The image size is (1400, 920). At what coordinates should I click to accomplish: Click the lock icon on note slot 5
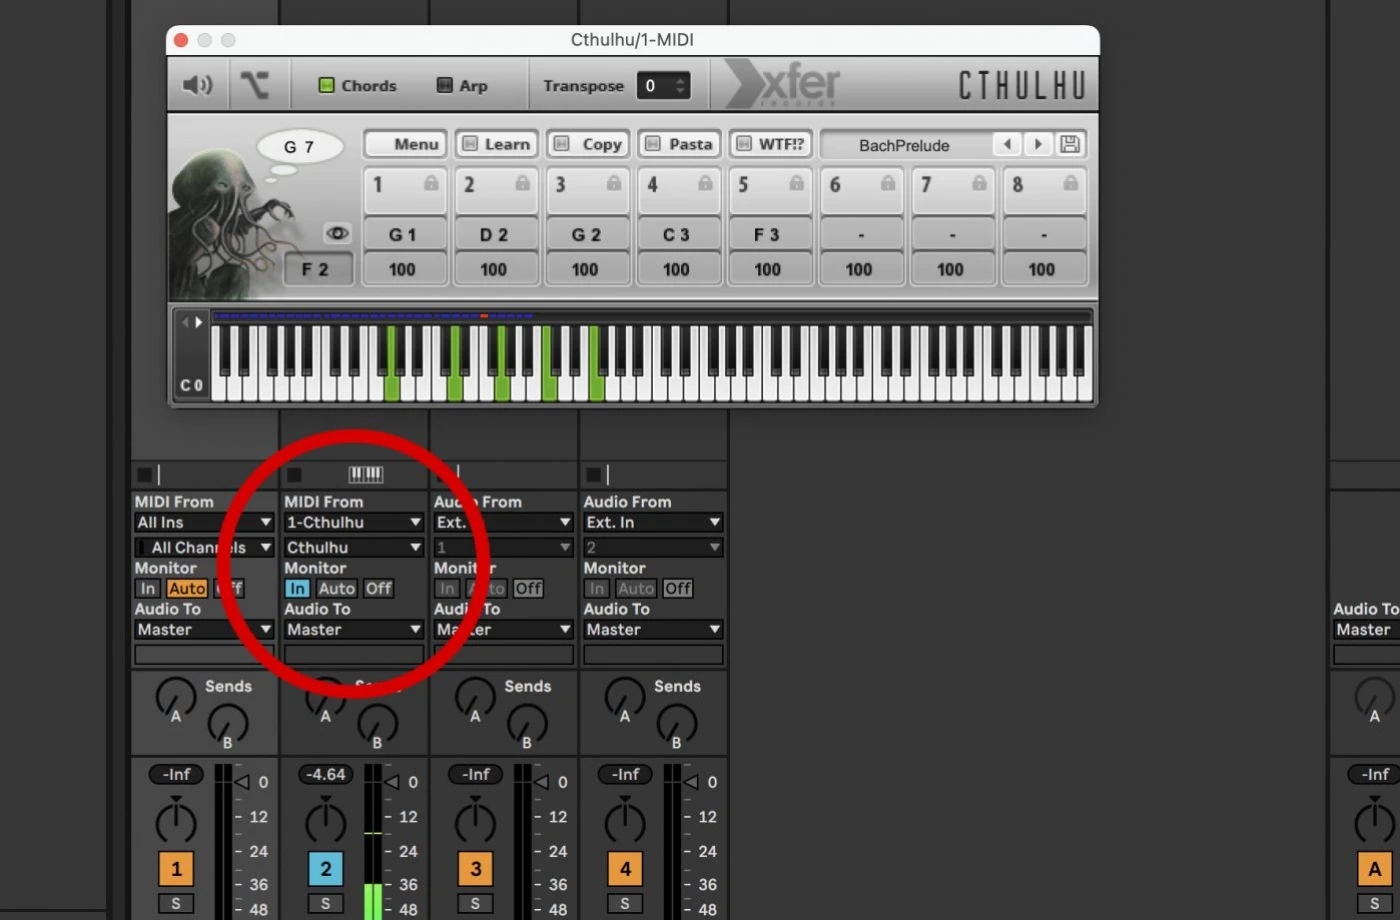796,183
